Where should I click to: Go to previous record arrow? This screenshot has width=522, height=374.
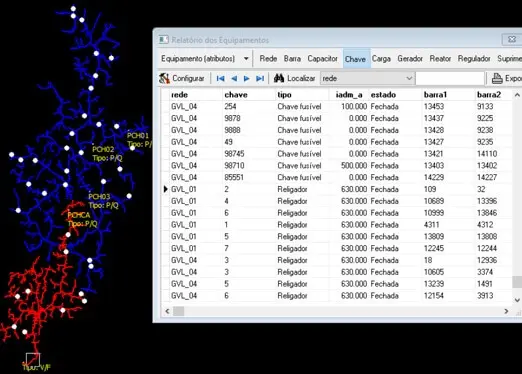pos(234,78)
